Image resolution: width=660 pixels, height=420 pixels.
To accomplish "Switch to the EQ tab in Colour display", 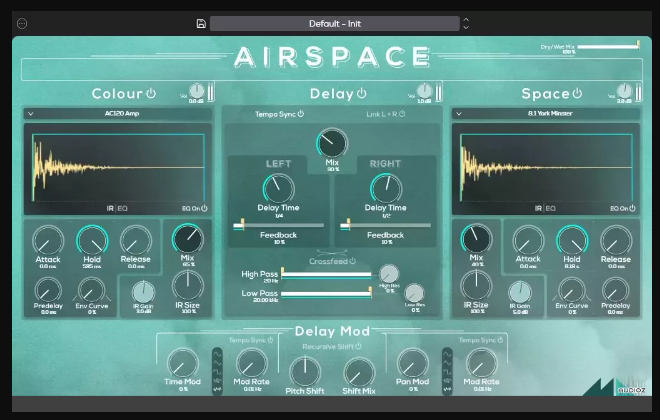I will (122, 208).
